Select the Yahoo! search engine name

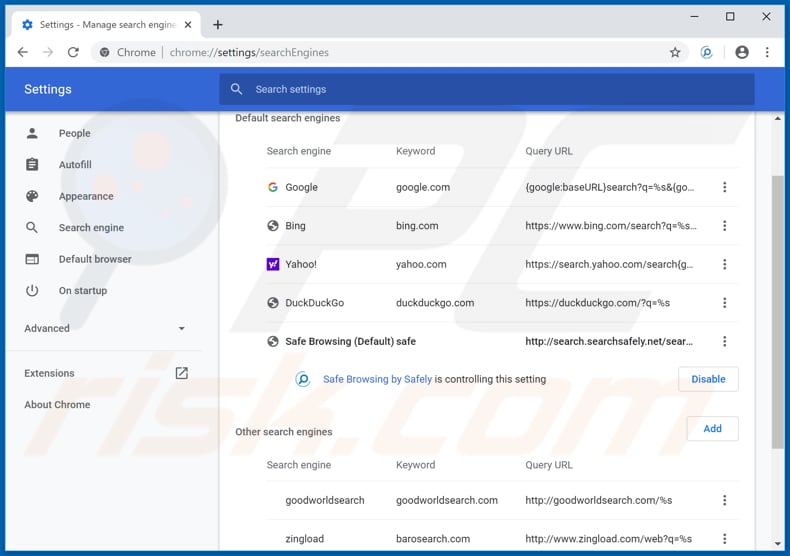[301, 264]
